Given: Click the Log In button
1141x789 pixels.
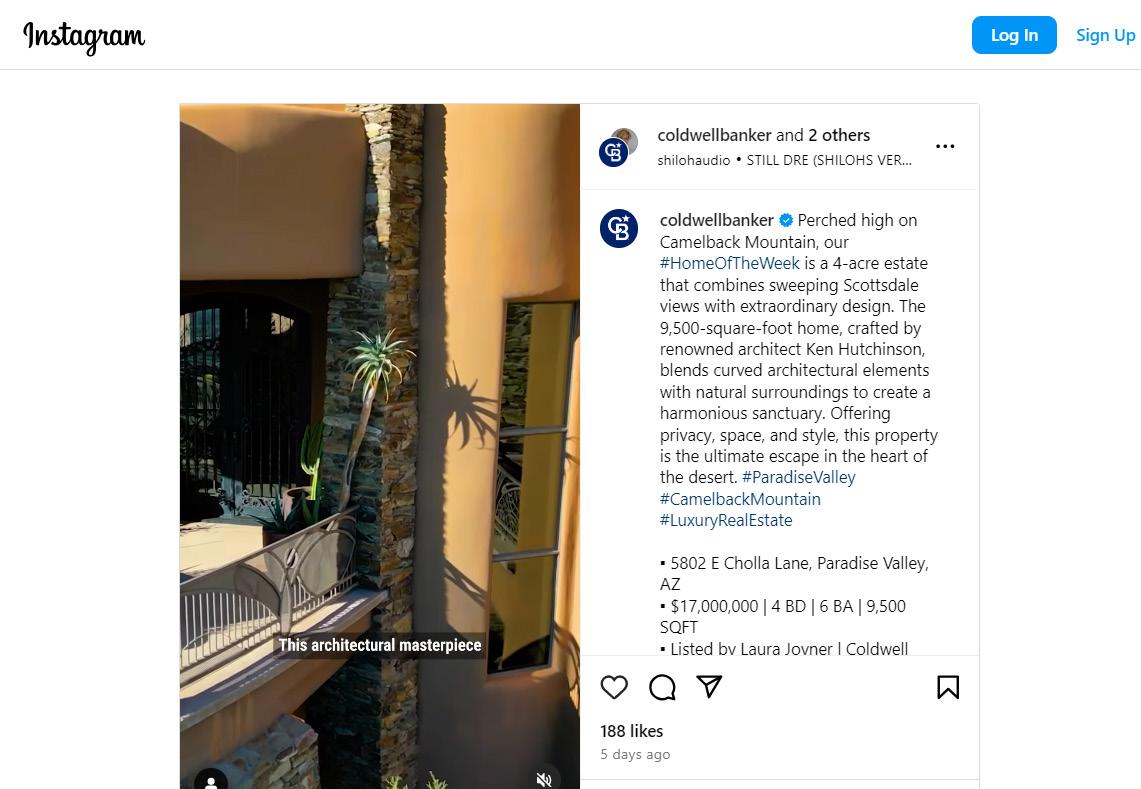Looking at the screenshot, I should [1014, 35].
